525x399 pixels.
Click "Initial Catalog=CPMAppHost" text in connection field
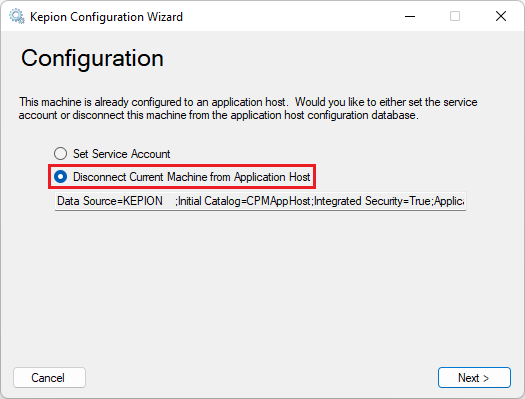(x=244, y=201)
